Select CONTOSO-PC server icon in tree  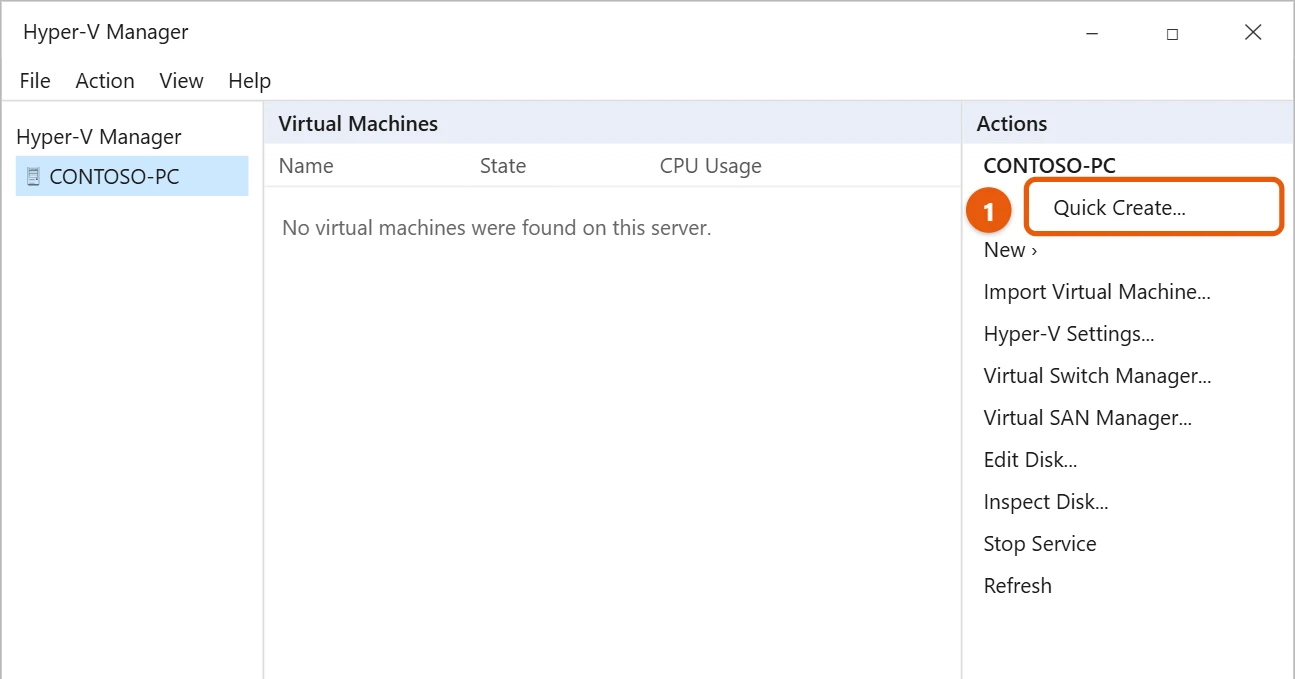point(33,177)
